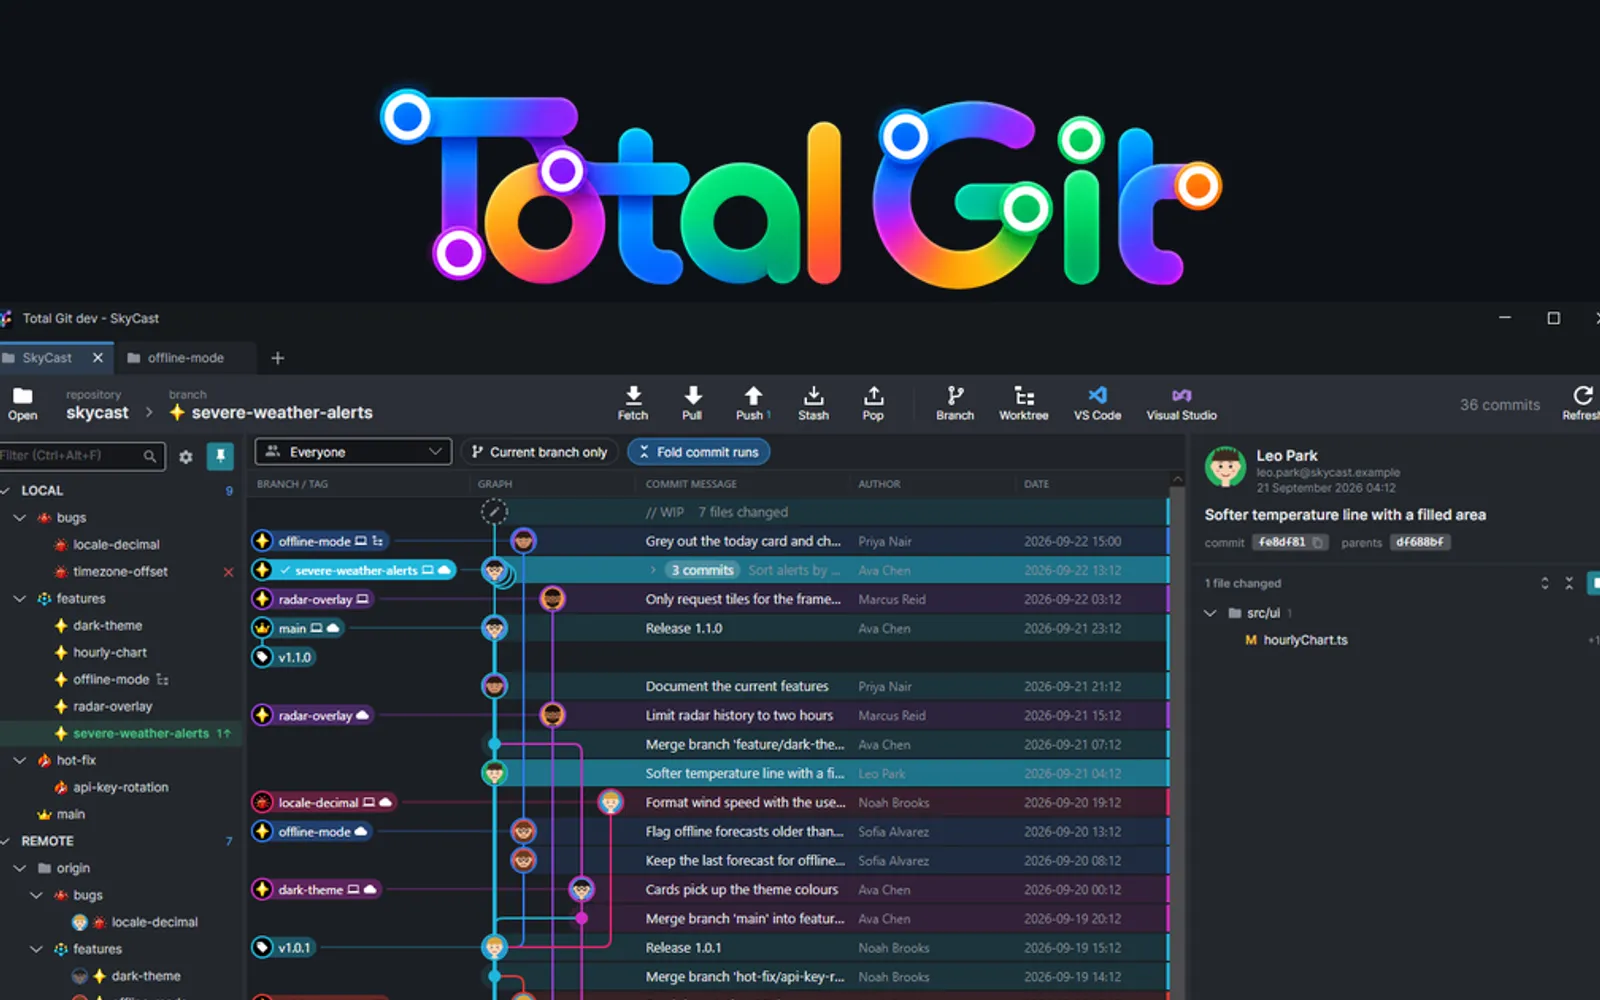Toggle Fold commit runs option
This screenshot has height=1000, width=1600.
click(698, 452)
